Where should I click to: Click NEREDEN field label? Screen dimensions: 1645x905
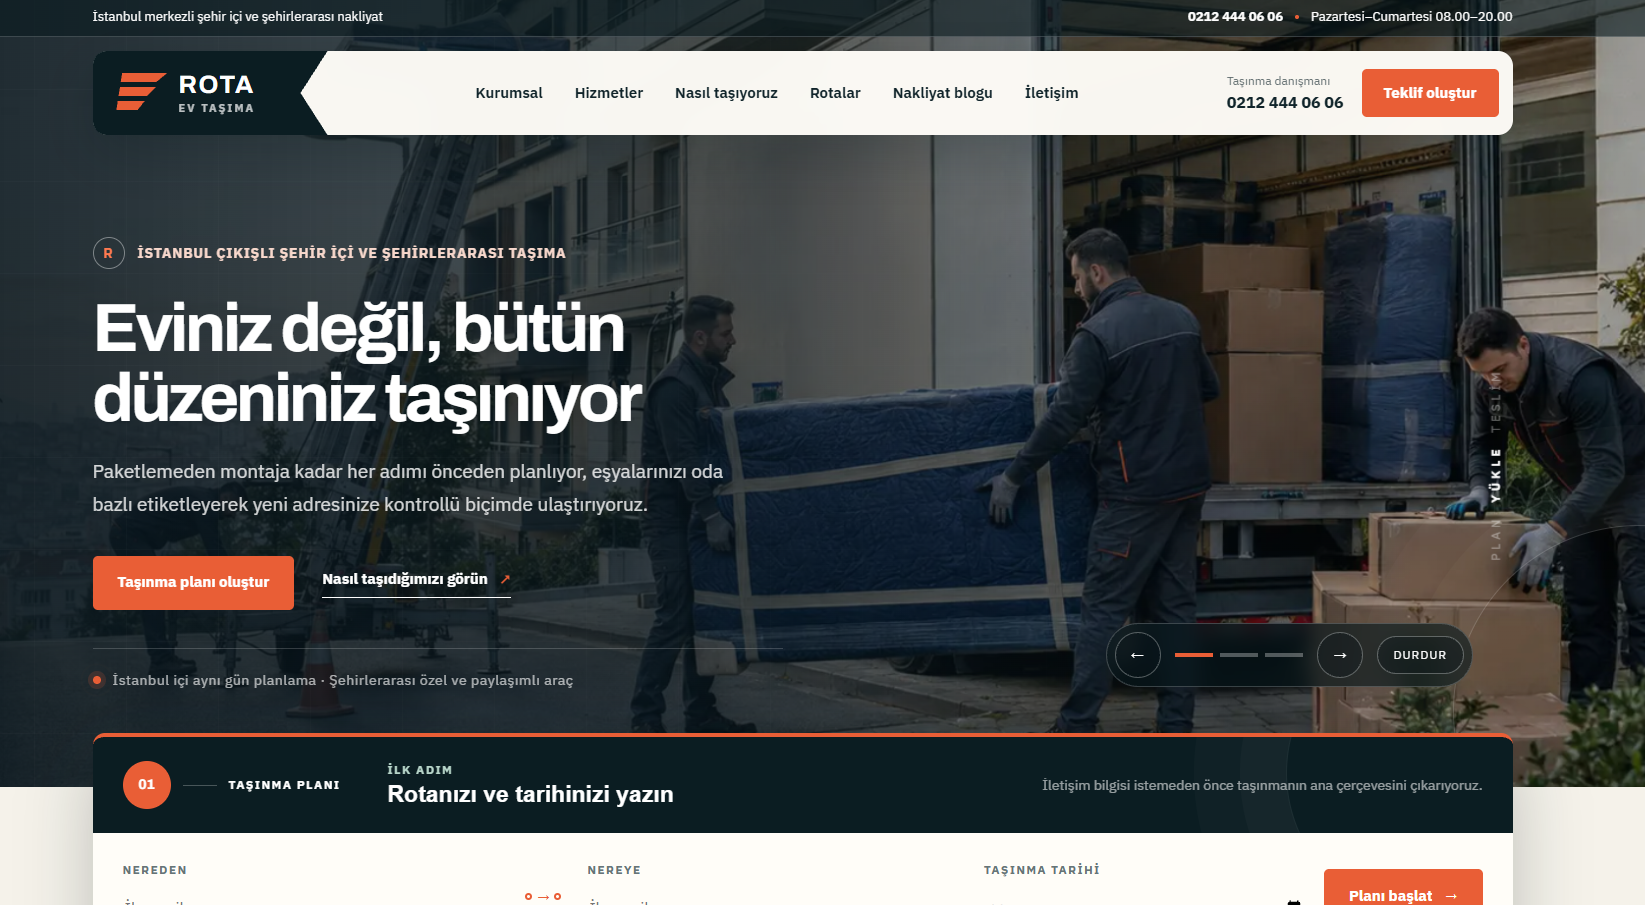click(x=155, y=870)
